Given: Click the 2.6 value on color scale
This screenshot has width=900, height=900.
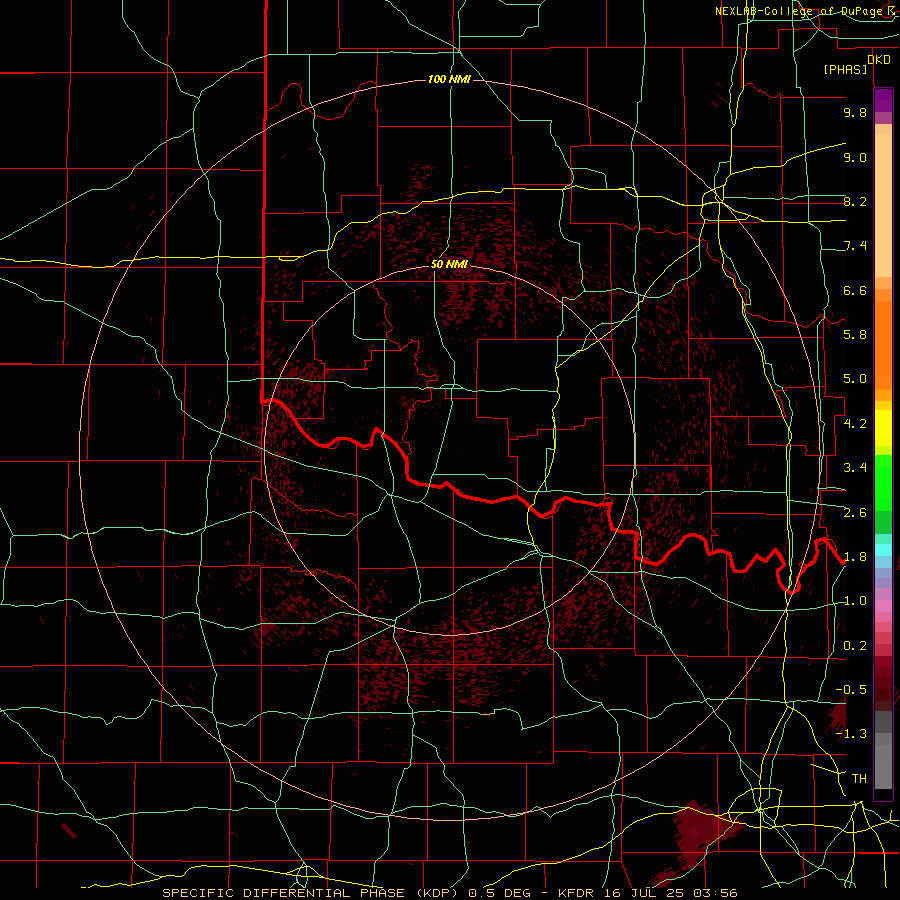Looking at the screenshot, I should 855,513.
